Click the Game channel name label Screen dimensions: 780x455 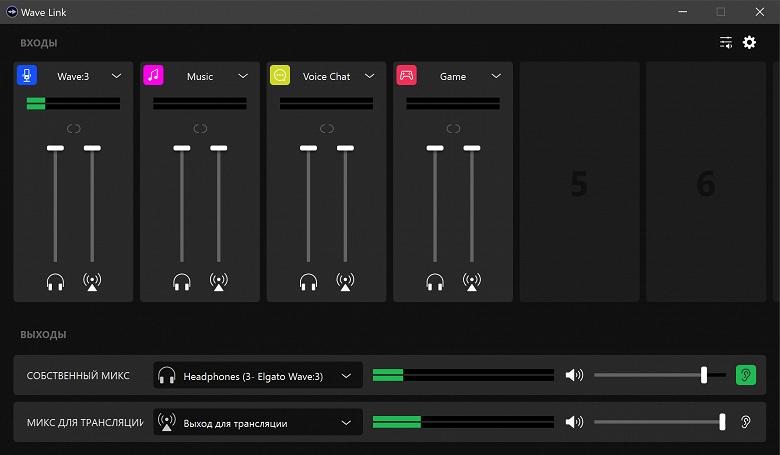[453, 77]
